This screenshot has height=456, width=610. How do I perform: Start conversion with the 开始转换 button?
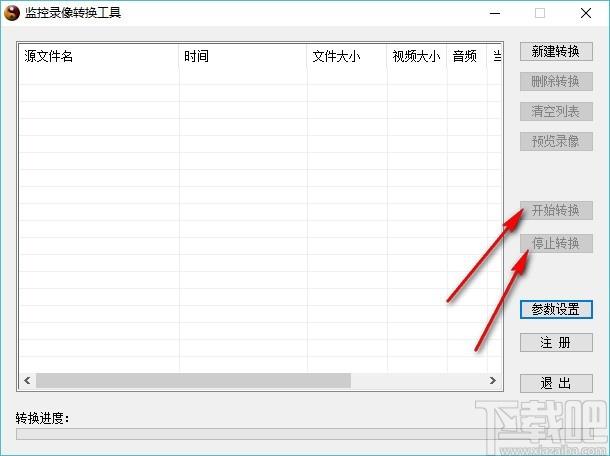[556, 210]
